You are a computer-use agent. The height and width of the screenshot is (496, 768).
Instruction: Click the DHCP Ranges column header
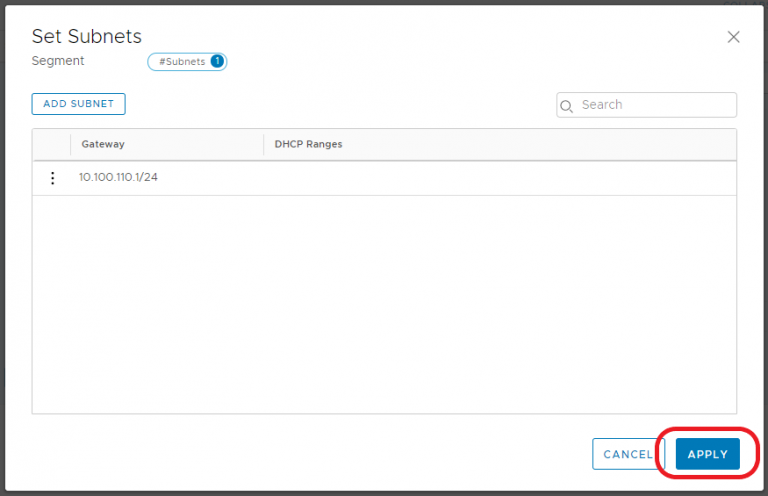coord(308,144)
